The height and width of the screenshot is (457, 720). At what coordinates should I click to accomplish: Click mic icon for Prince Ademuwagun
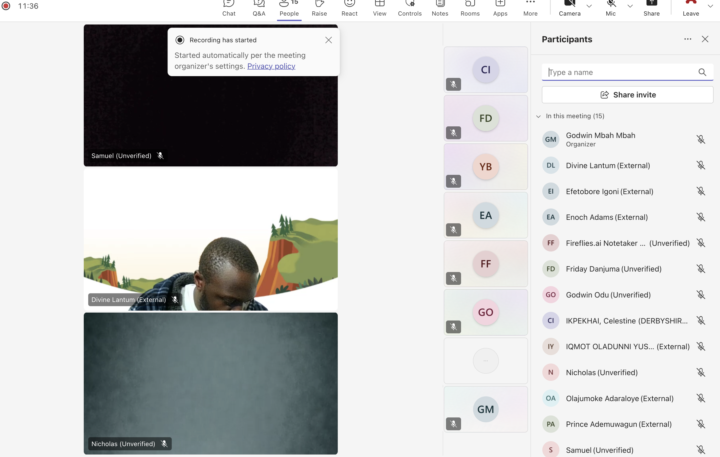tap(701, 424)
